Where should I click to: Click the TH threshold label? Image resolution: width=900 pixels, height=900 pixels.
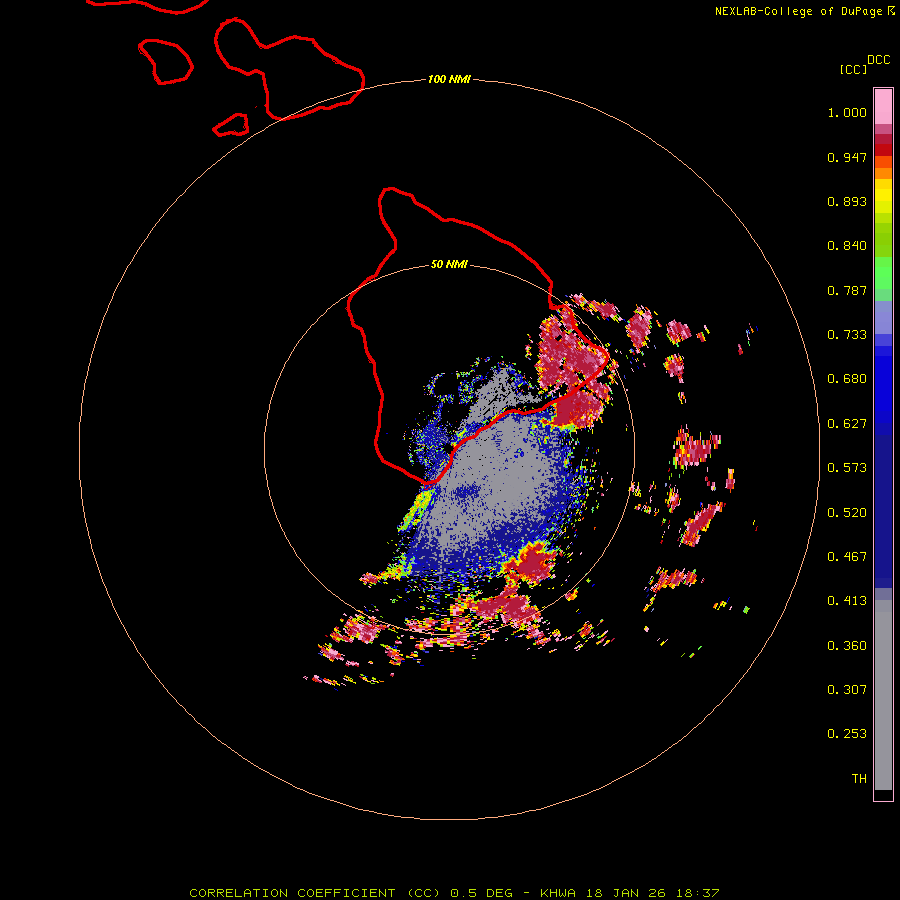pos(859,779)
